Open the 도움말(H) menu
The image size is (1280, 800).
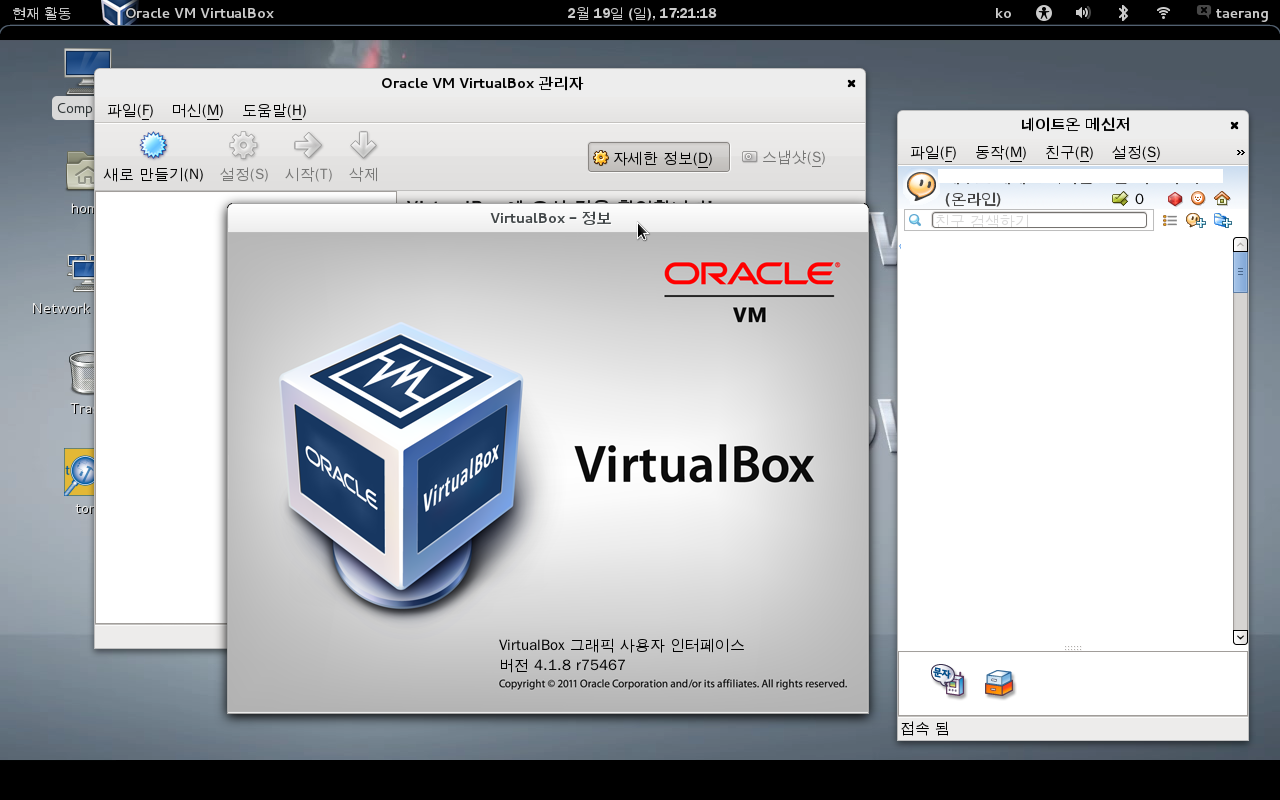click(274, 110)
